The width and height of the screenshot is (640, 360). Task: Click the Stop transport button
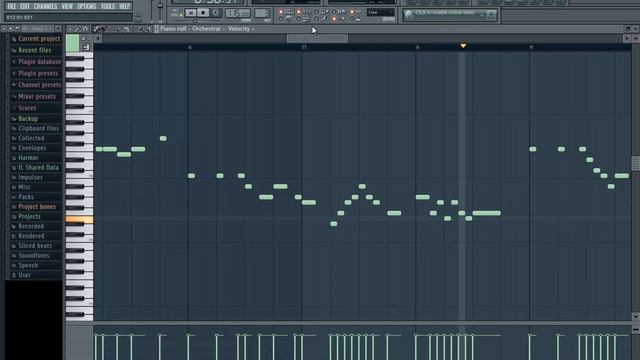click(x=203, y=13)
